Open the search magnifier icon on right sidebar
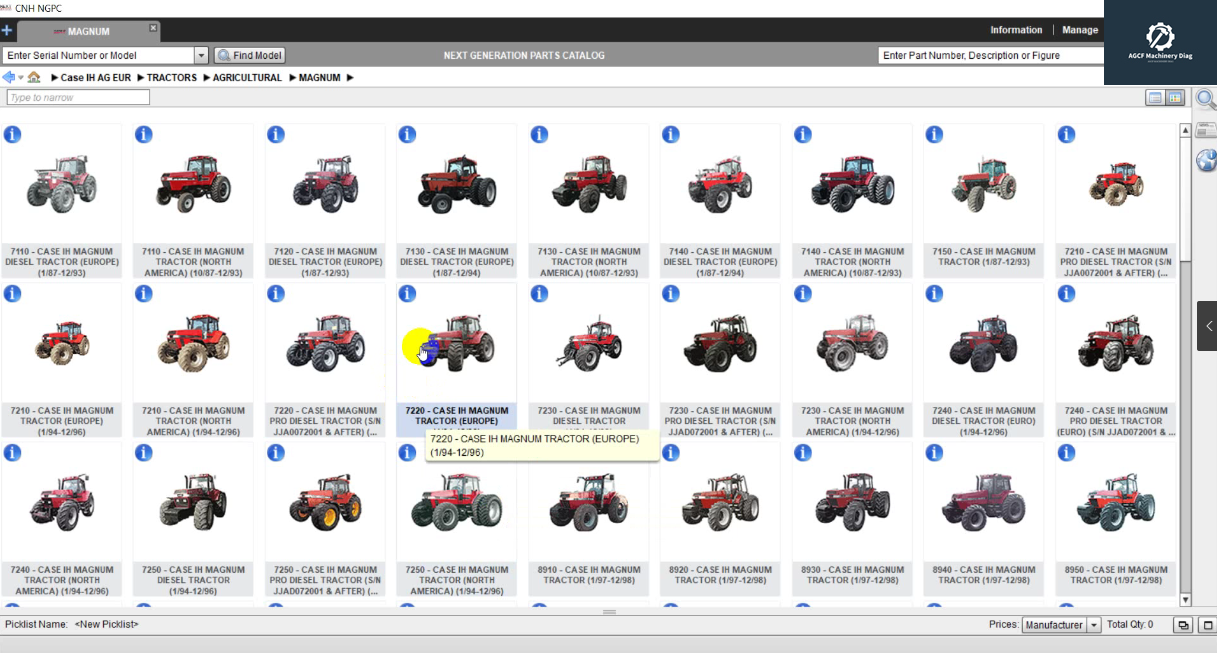1217x653 pixels. point(1206,99)
